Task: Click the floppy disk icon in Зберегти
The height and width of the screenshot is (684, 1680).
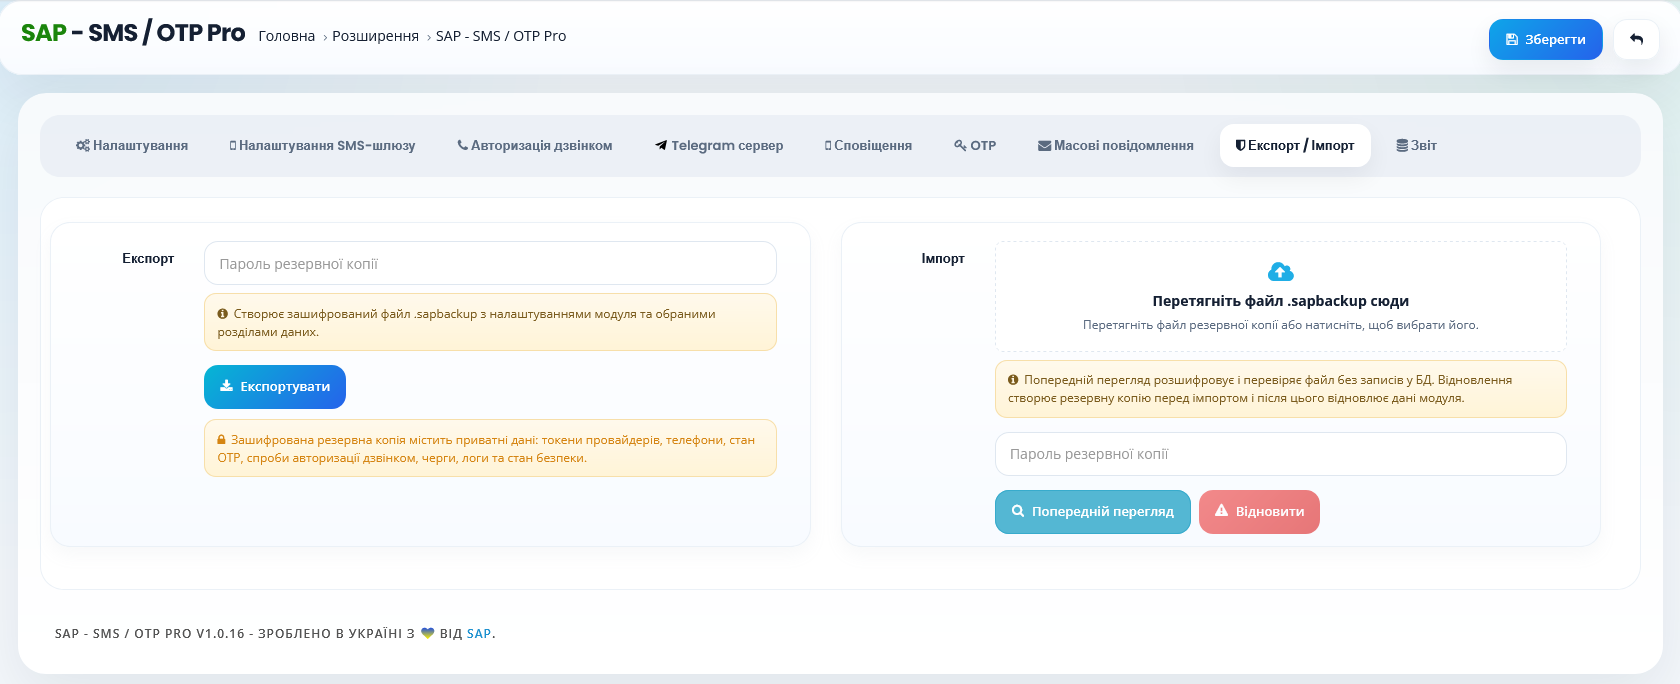Action: tap(1512, 40)
